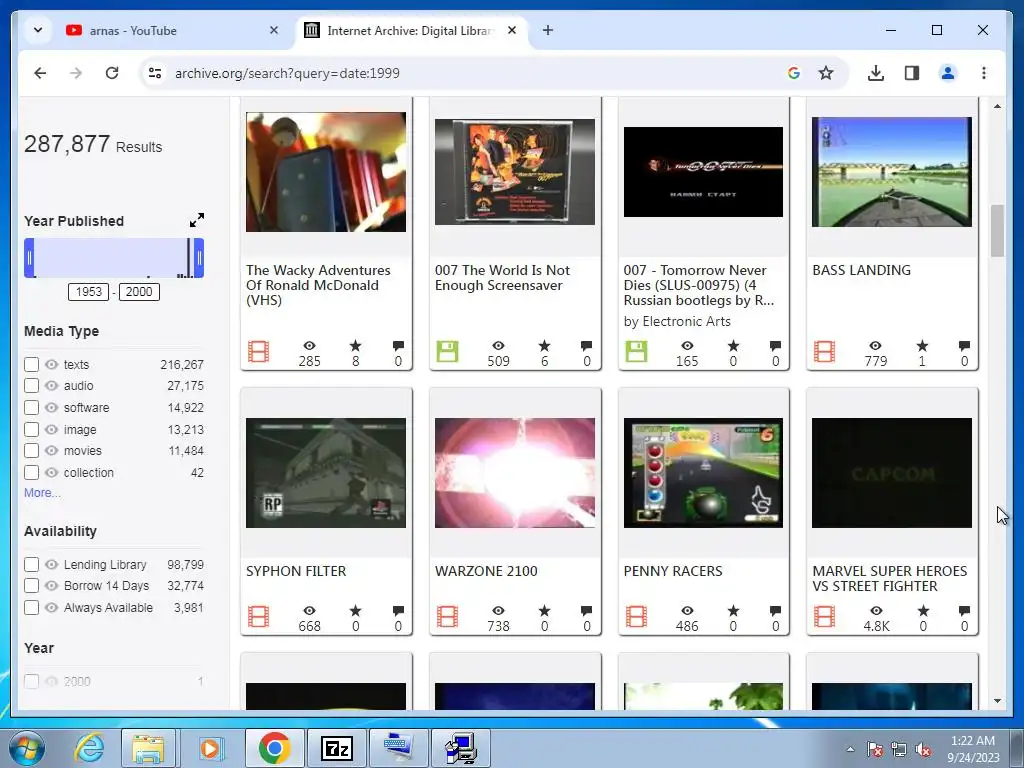Screen dimensions: 1024x768
Task: Launch Internet Explorer from taskbar
Action: 89,748
